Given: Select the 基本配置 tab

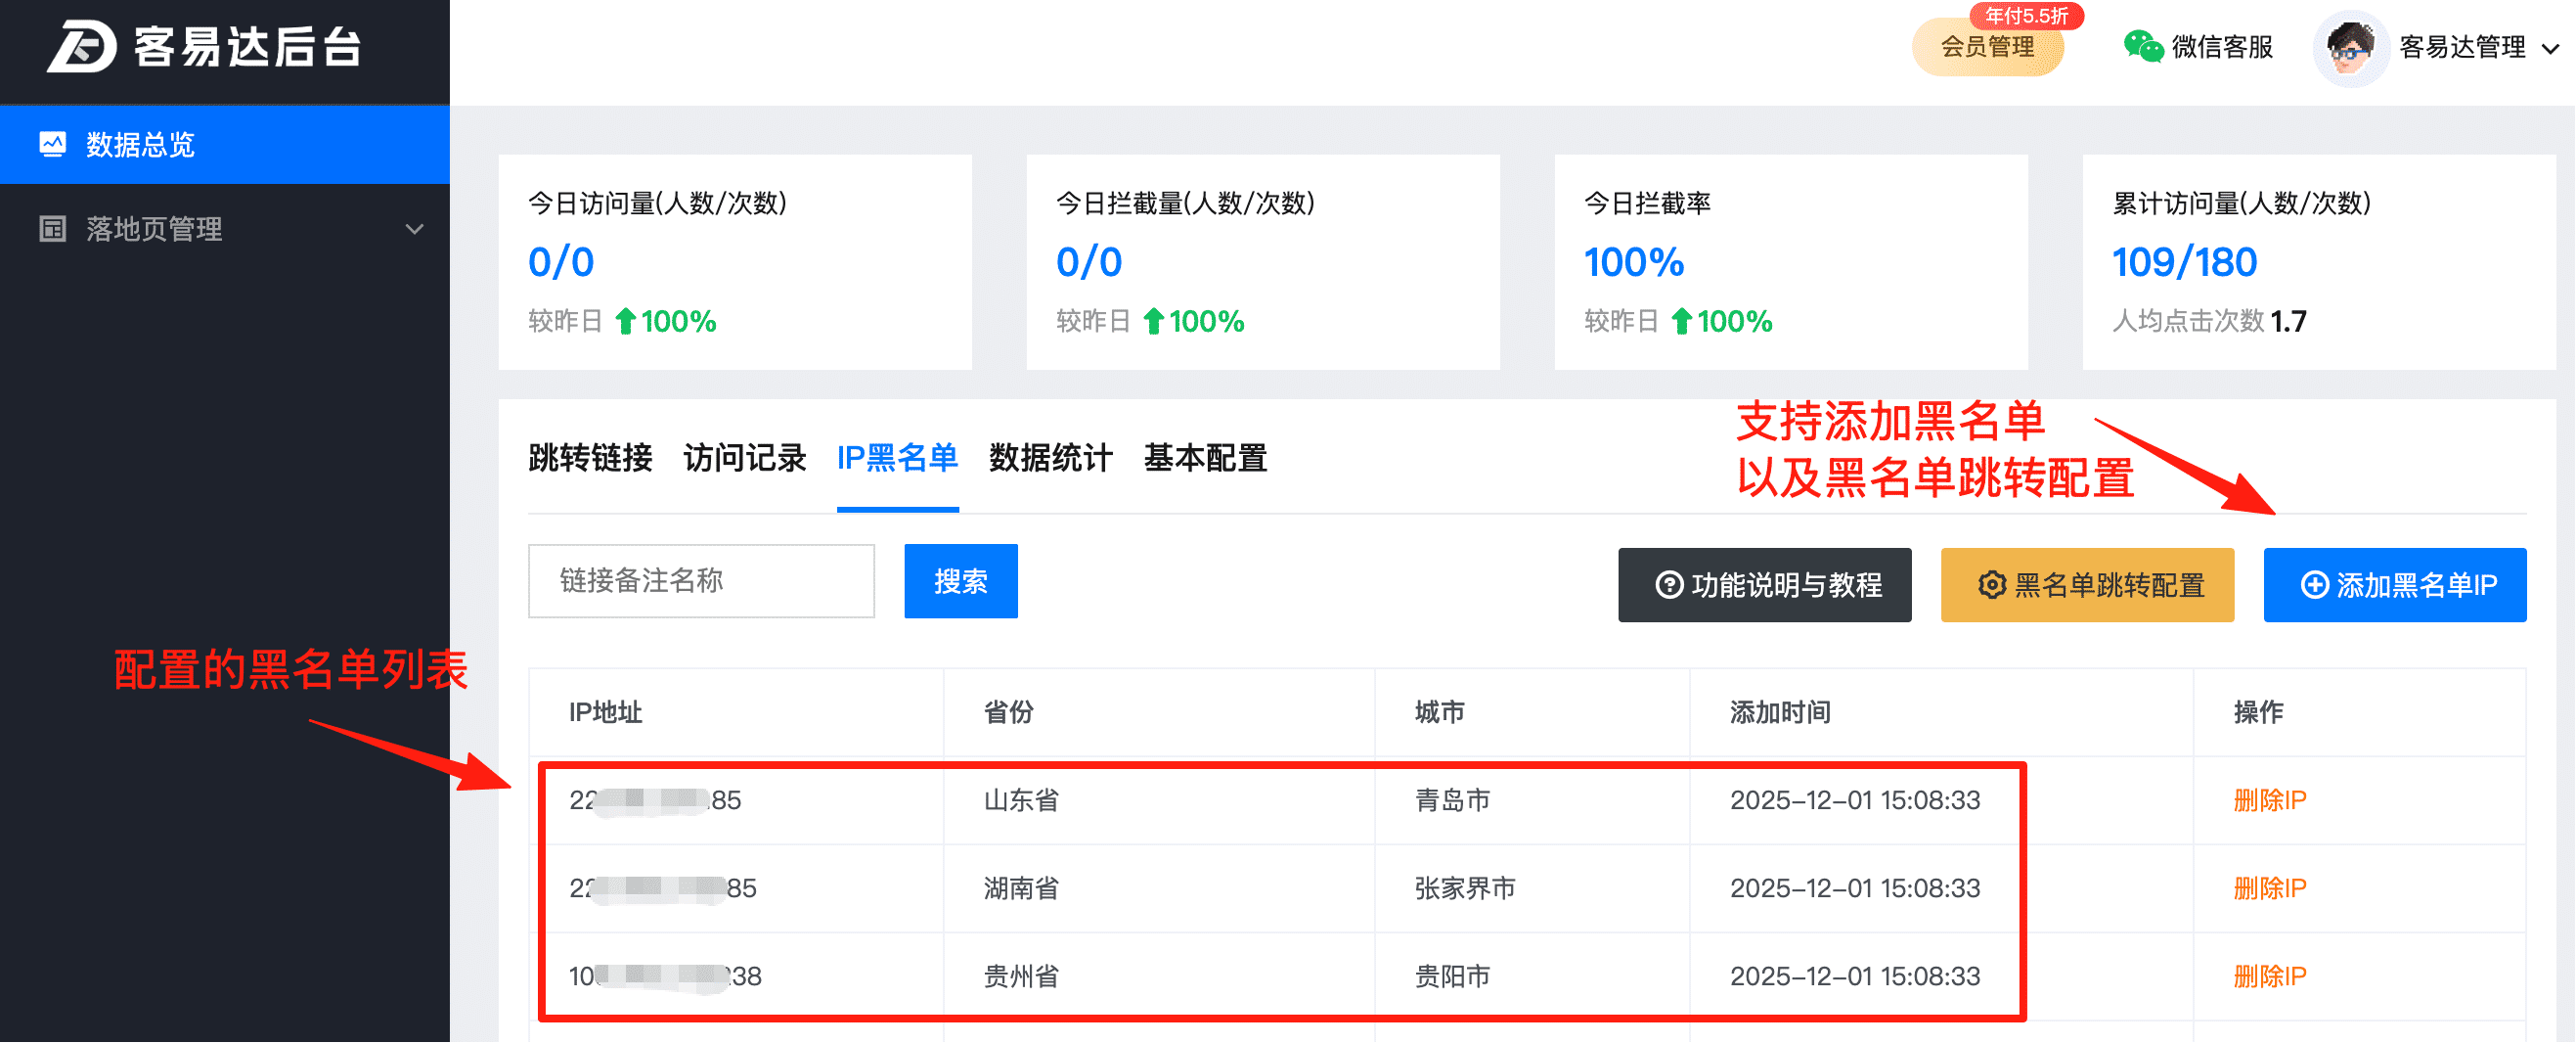Looking at the screenshot, I should [1205, 458].
